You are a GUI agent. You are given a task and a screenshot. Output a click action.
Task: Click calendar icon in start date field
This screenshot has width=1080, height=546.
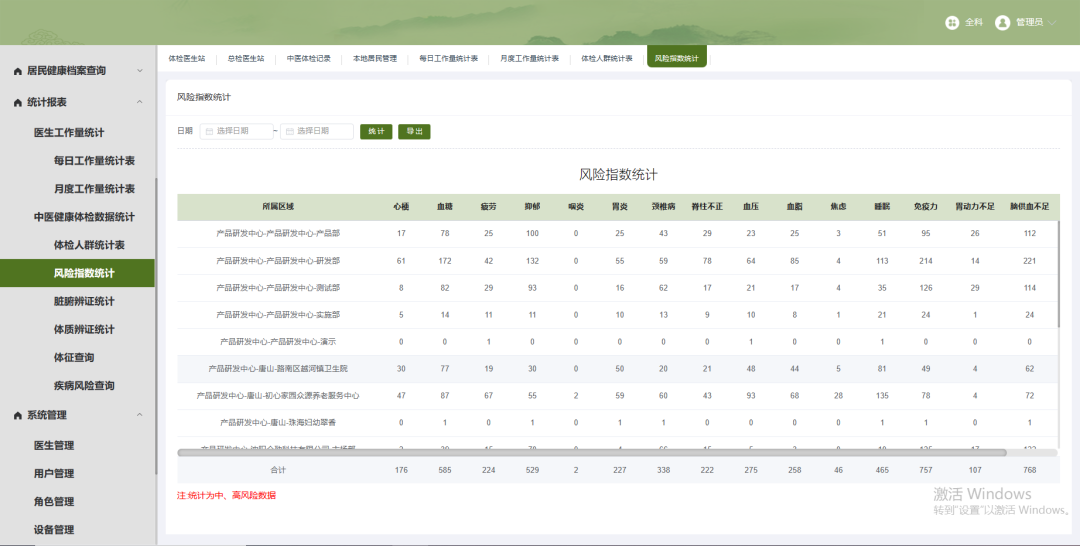pos(208,132)
